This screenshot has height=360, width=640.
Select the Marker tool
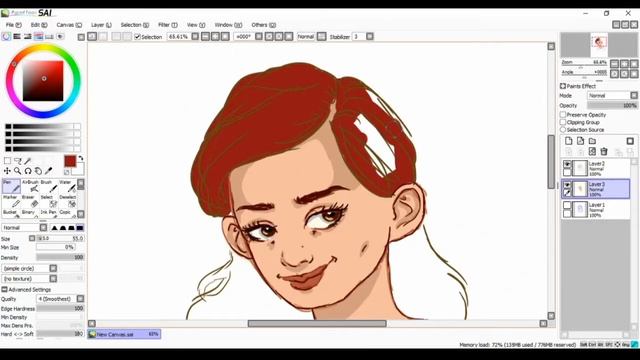11,201
